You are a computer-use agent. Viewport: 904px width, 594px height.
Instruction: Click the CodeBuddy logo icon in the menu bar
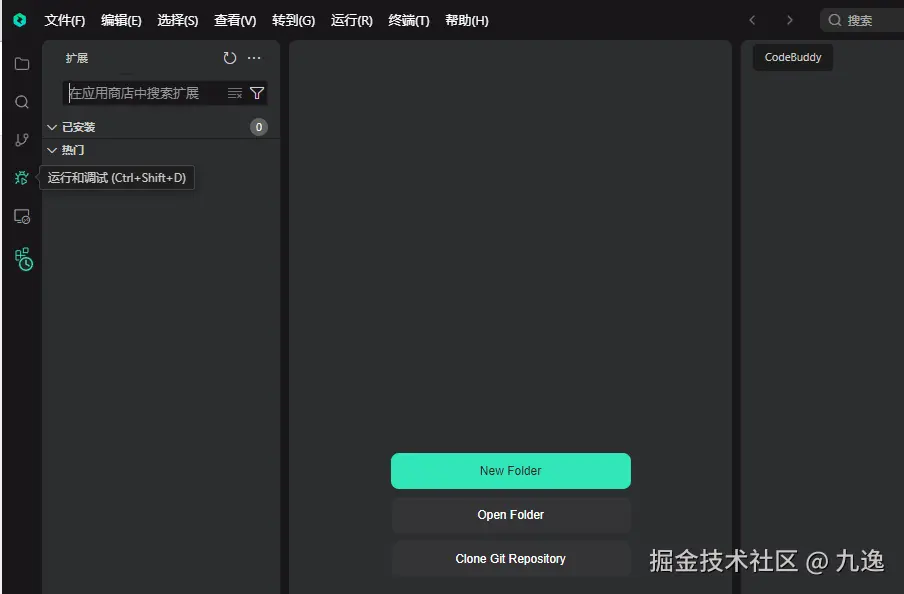coord(20,20)
